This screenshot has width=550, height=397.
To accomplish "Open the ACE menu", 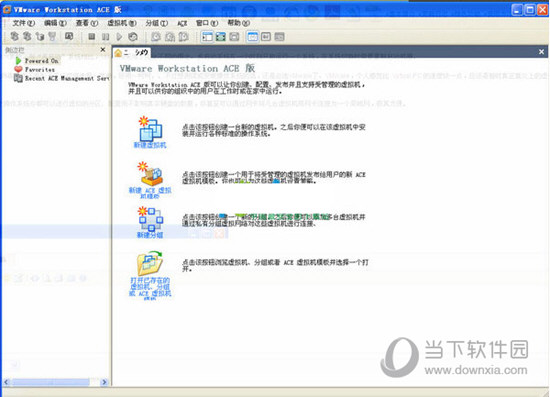I will click(x=182, y=23).
